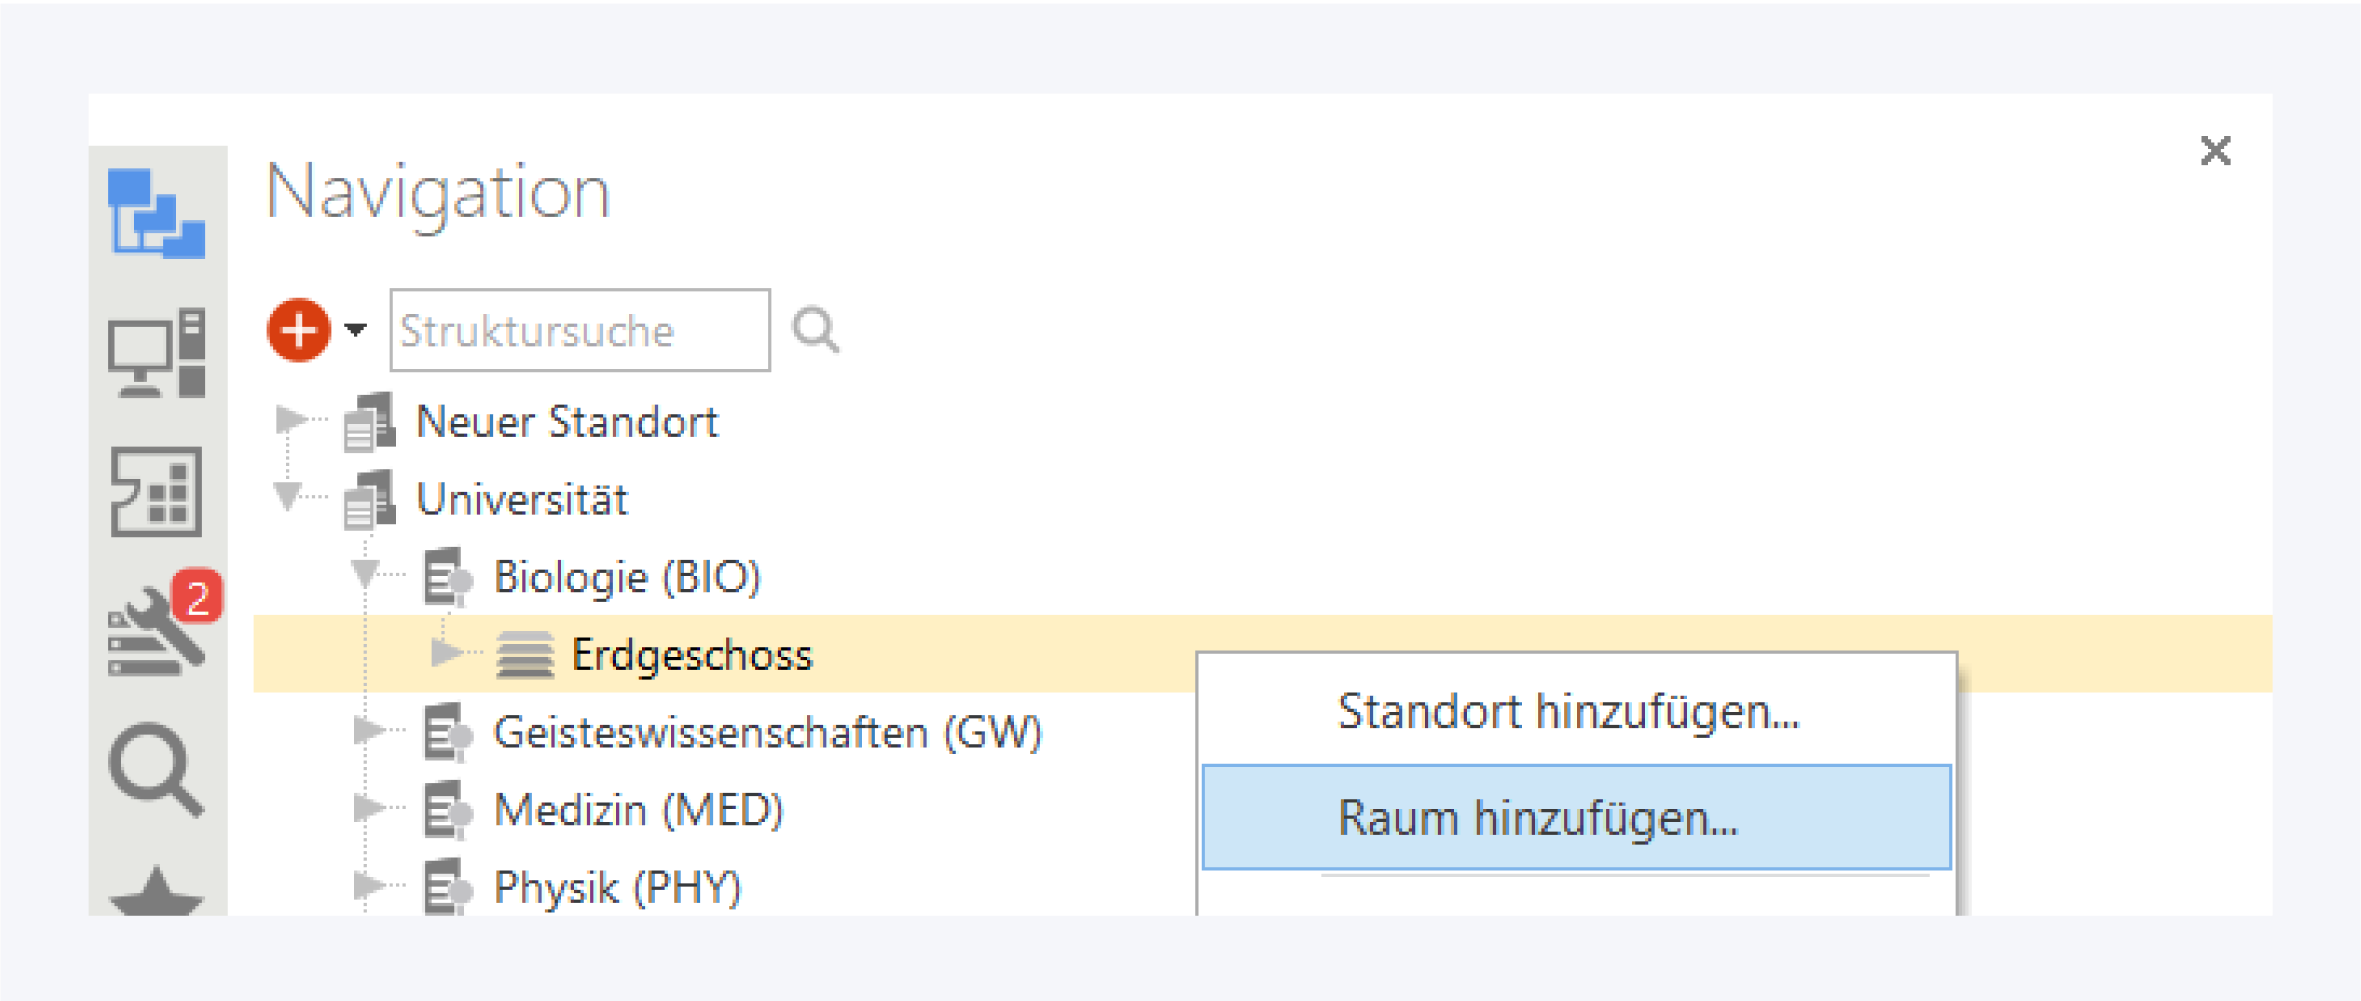Open the favorites star sidebar icon
The height and width of the screenshot is (1001, 2361).
pos(157,893)
